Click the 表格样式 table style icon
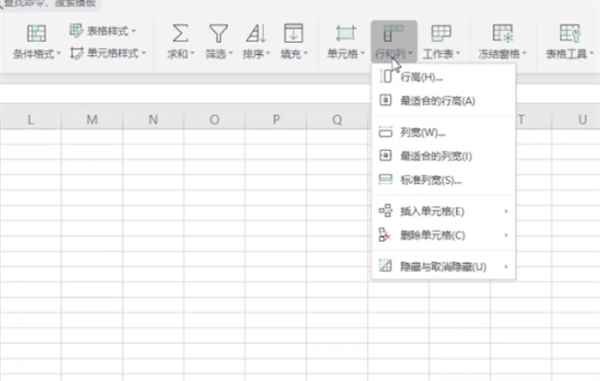 [76, 30]
